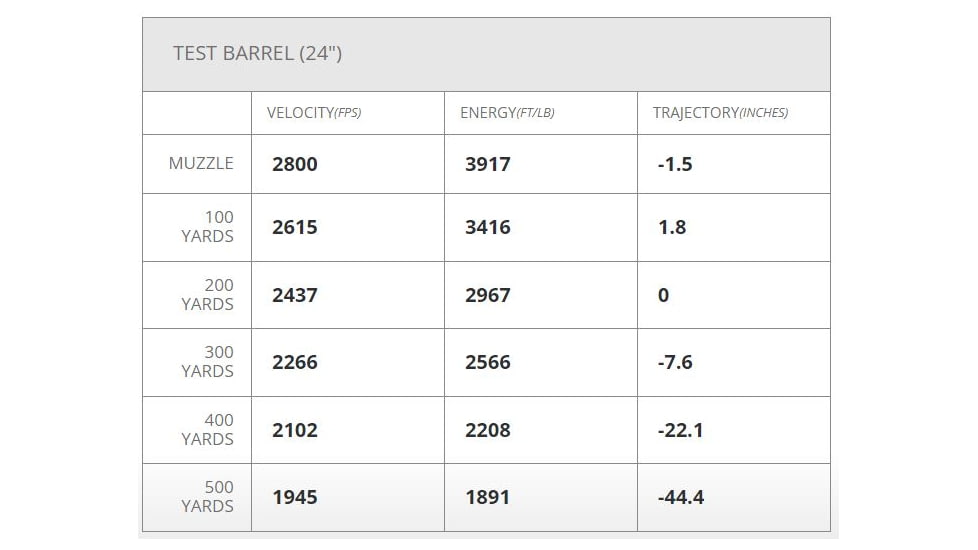
Task: Click the MUZZLE row label
Action: coord(201,163)
